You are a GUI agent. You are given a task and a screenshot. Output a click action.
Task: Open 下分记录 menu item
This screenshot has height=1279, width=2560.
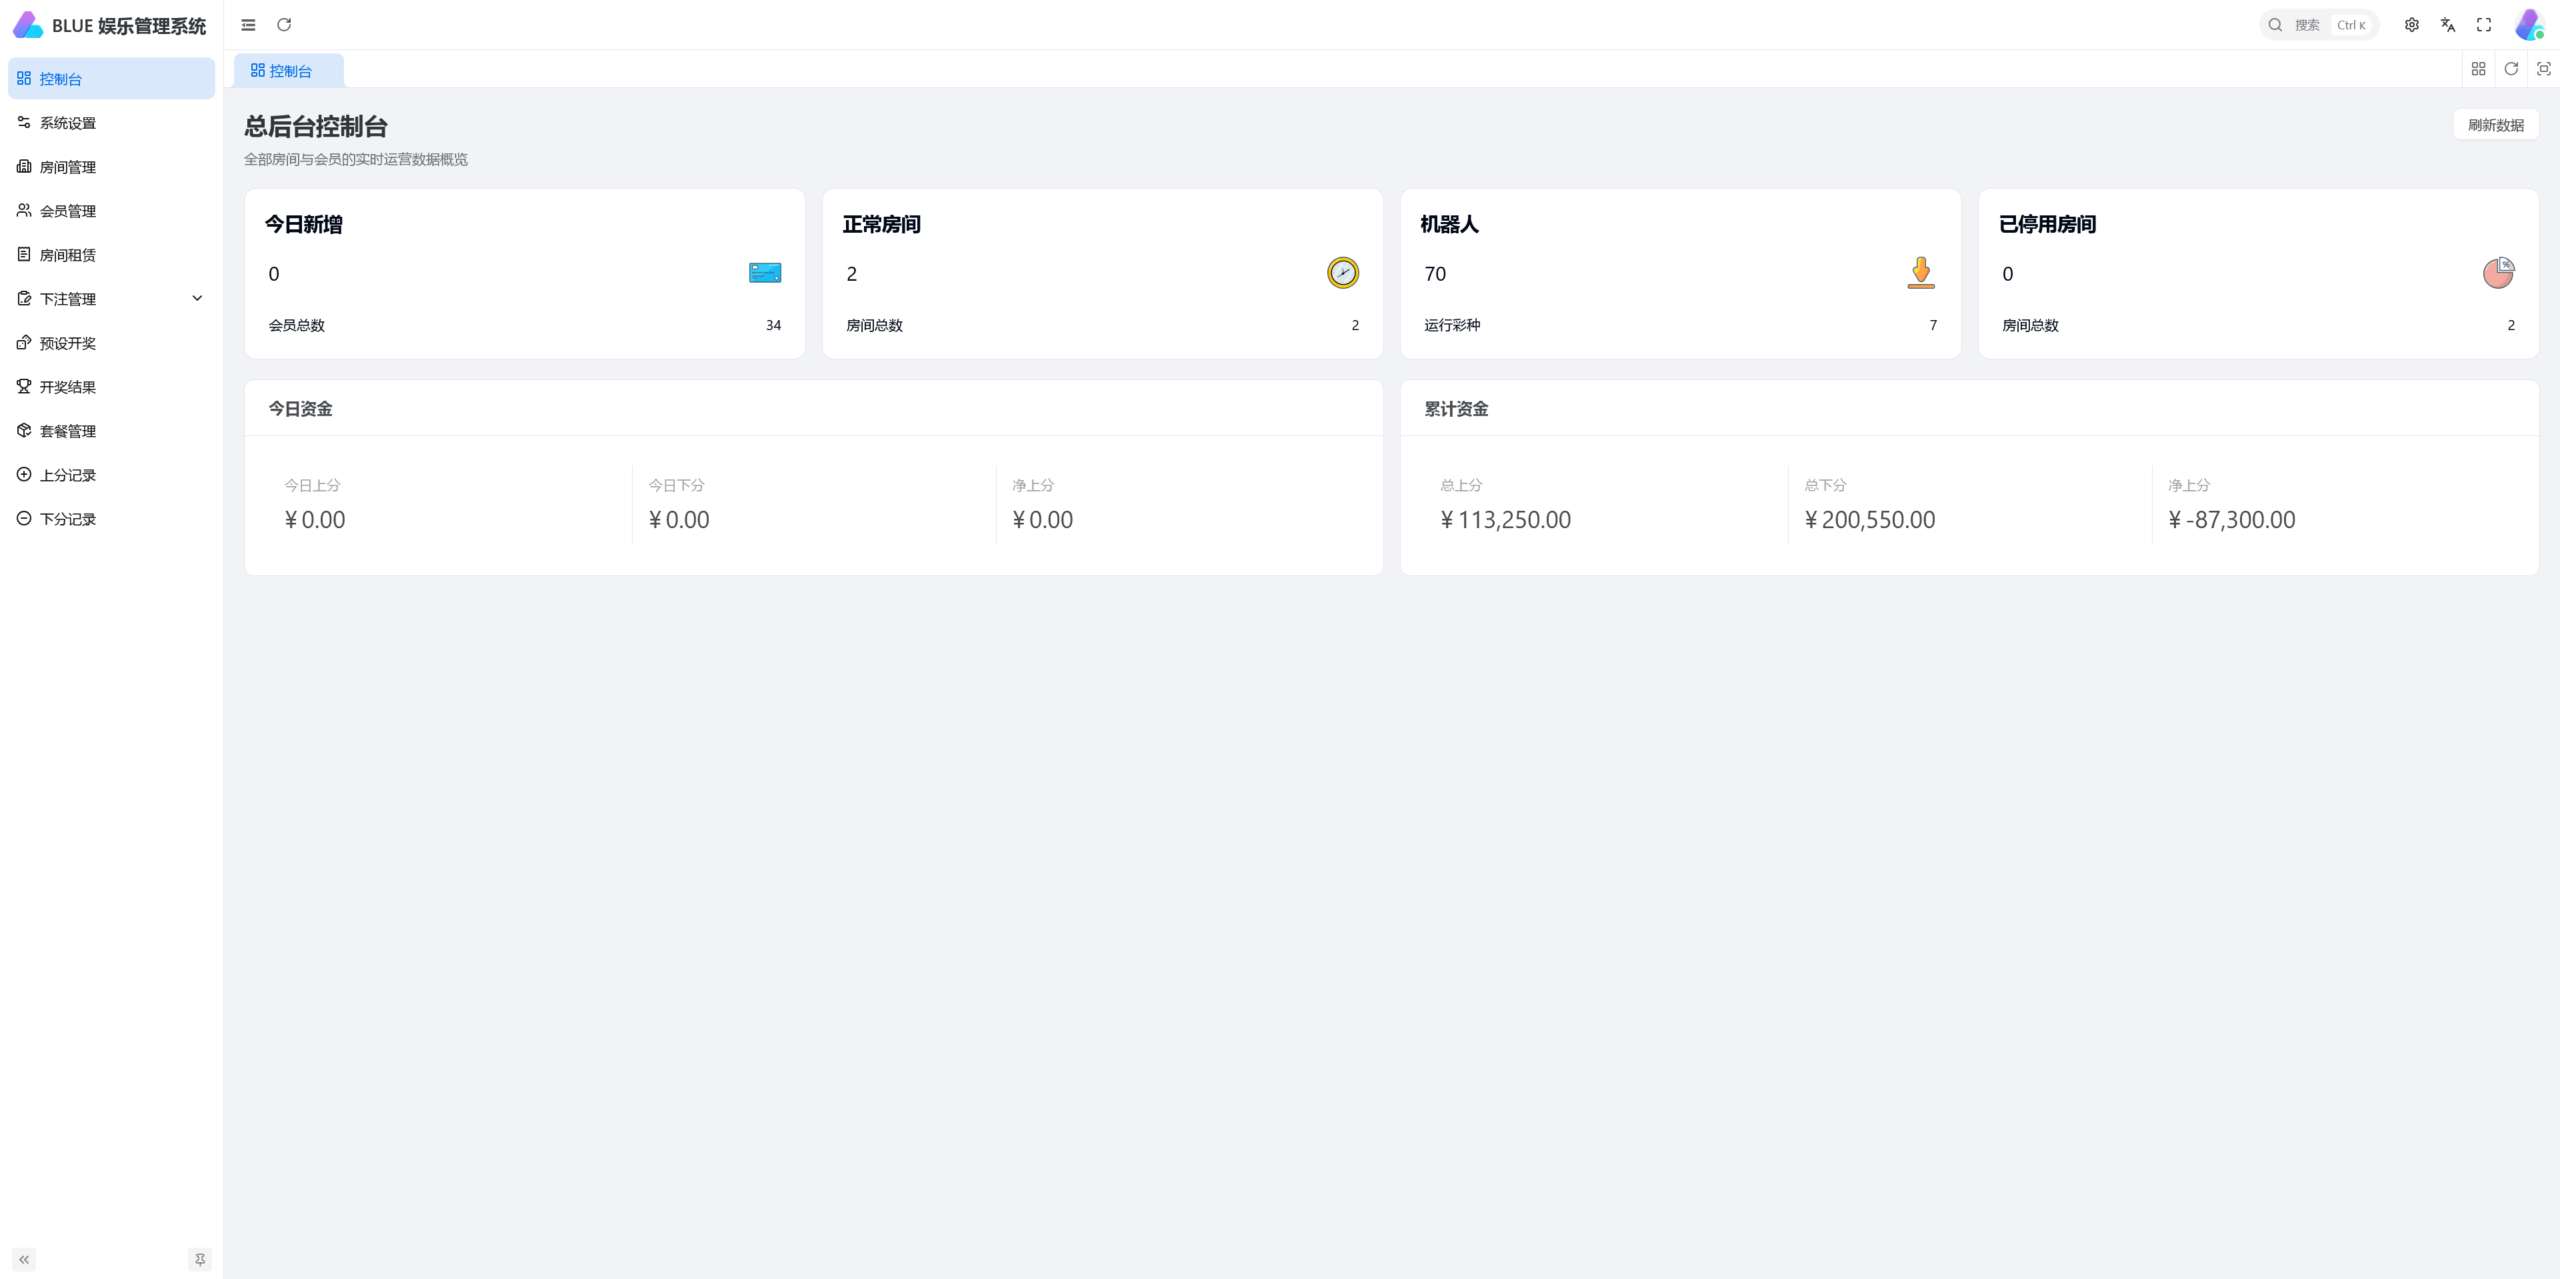[111, 519]
